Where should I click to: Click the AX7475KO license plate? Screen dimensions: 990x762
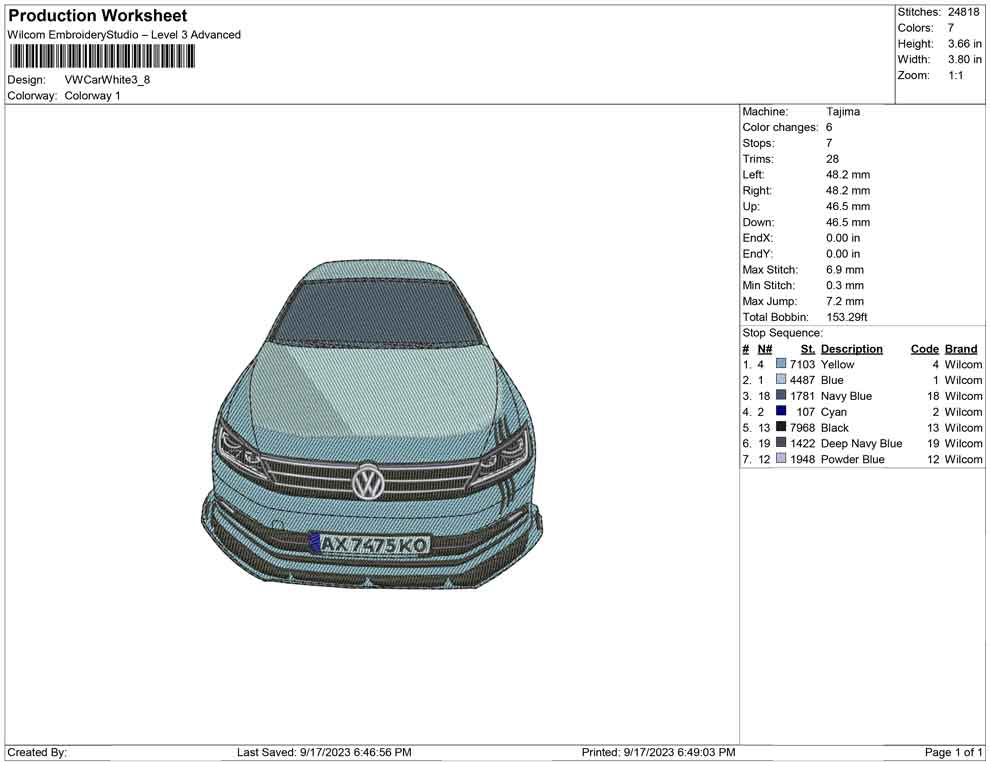(x=370, y=544)
